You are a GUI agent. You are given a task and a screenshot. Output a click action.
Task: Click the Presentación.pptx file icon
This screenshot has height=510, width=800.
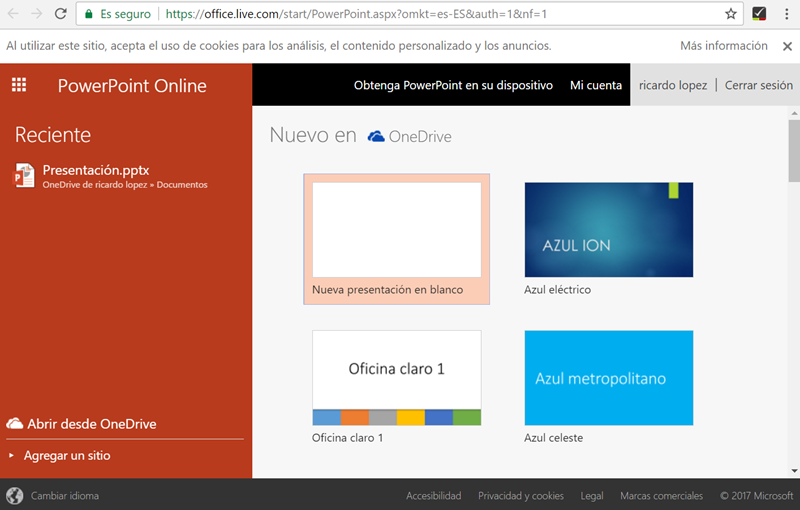(x=24, y=175)
